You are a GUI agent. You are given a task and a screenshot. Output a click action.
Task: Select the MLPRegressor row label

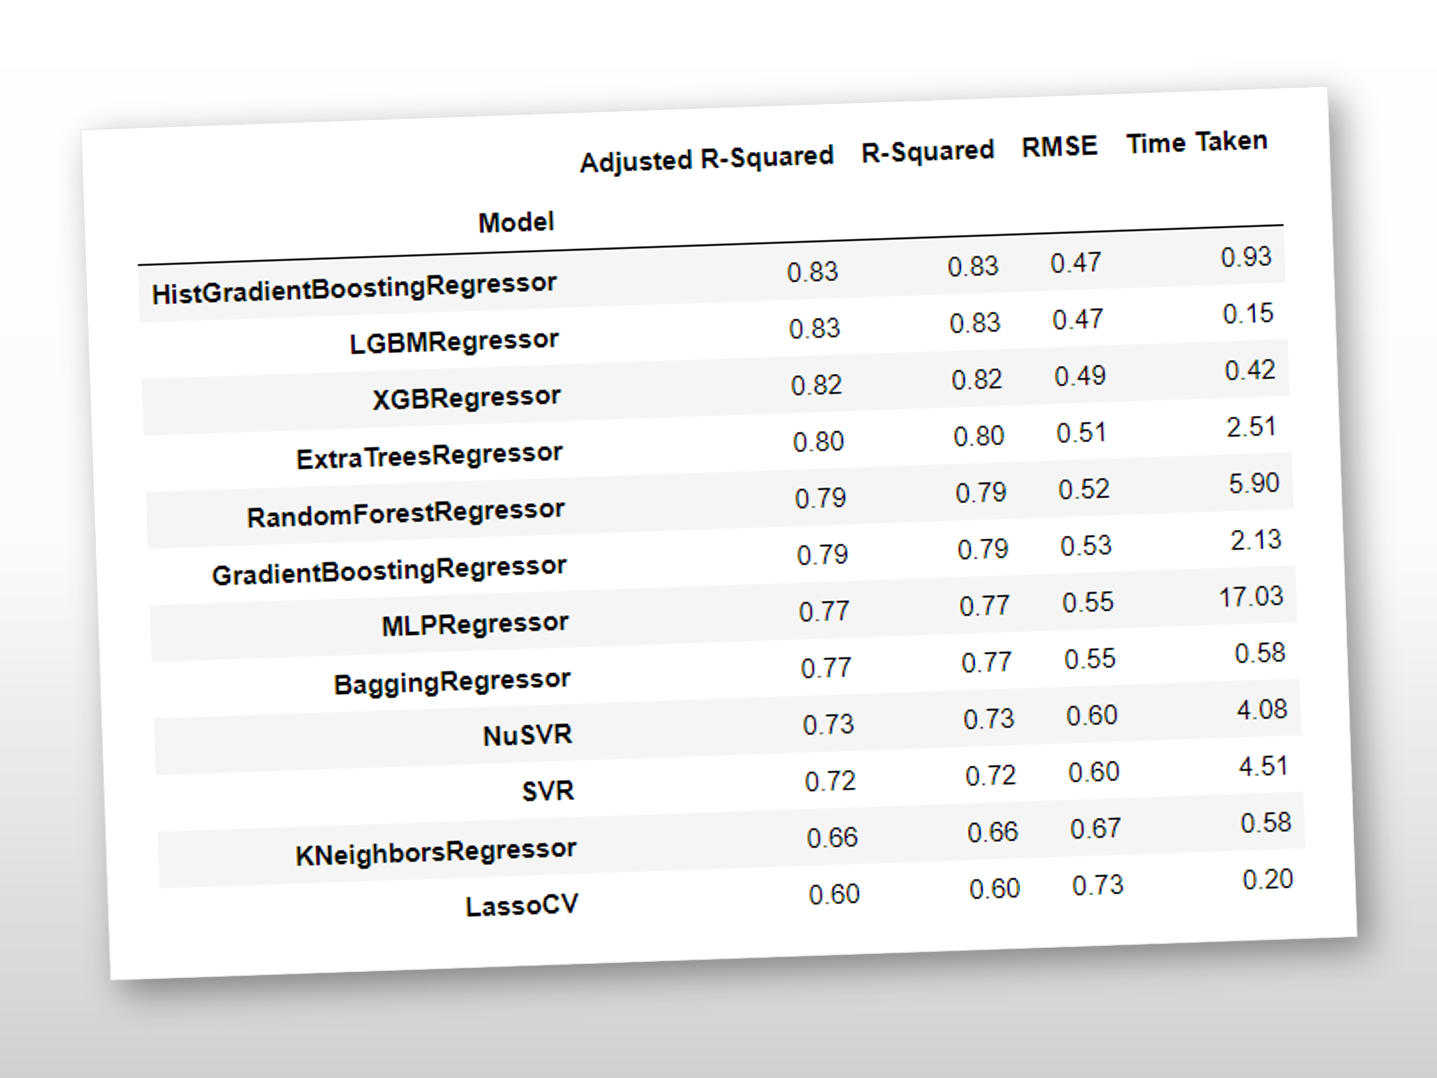coord(474,625)
